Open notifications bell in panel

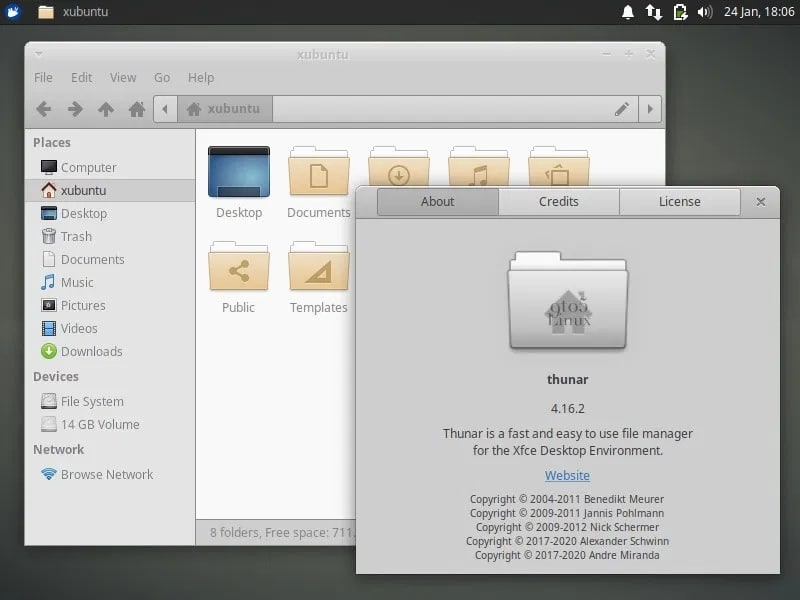tap(628, 11)
